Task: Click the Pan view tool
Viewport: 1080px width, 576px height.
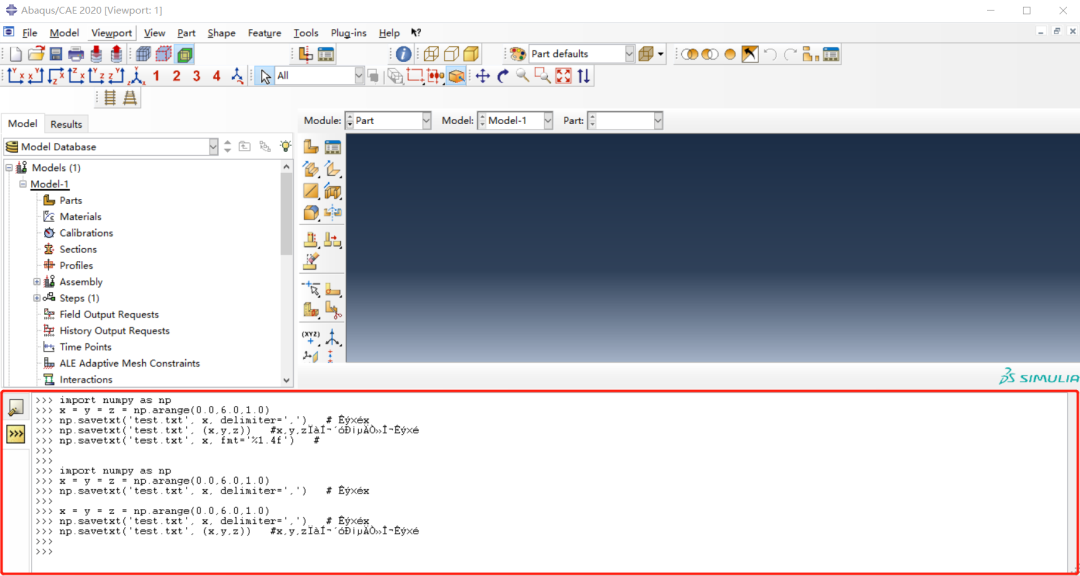Action: (x=483, y=76)
